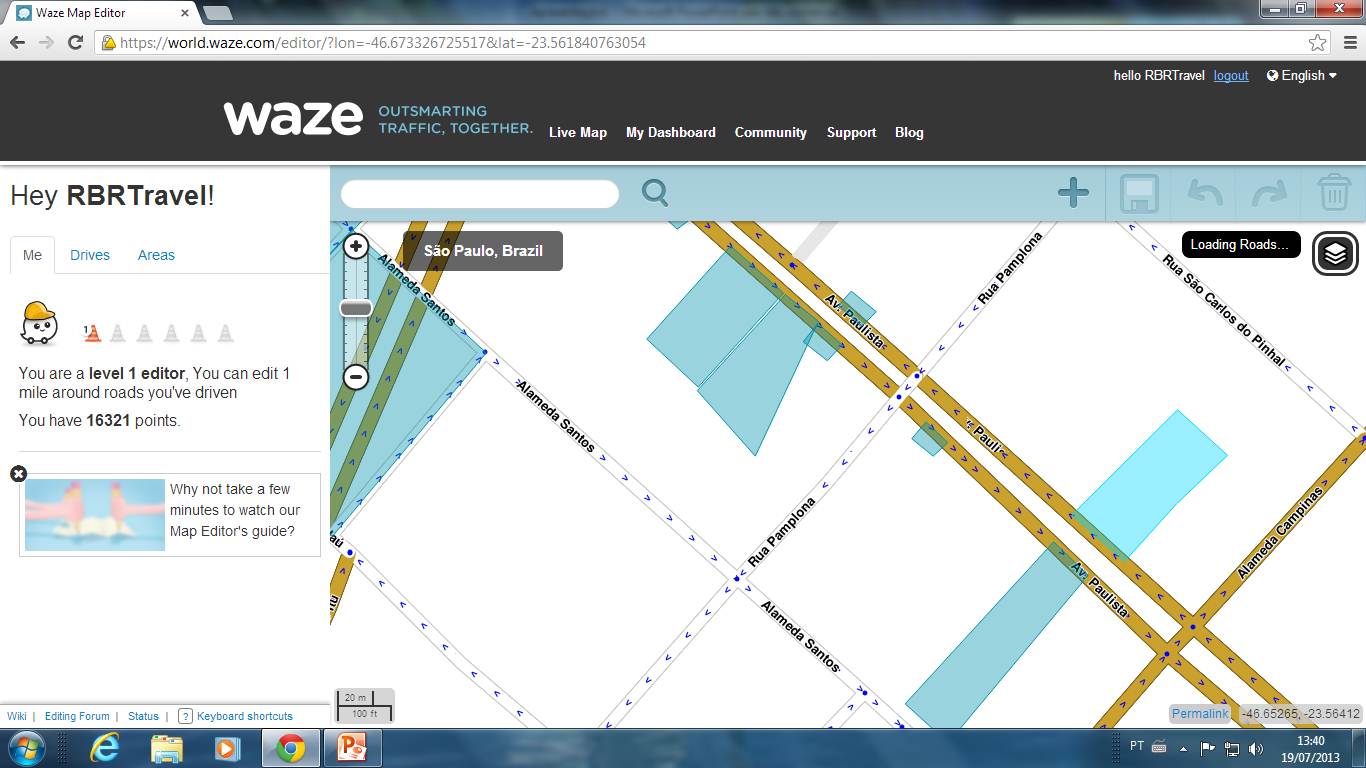Zoom out of the map with minus
Screen dimensions: 1366x768
pyautogui.click(x=356, y=377)
